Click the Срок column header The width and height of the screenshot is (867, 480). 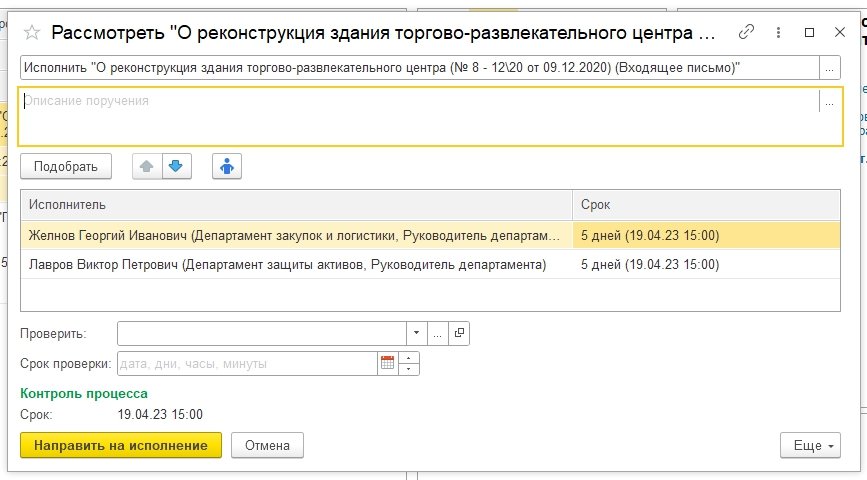707,205
